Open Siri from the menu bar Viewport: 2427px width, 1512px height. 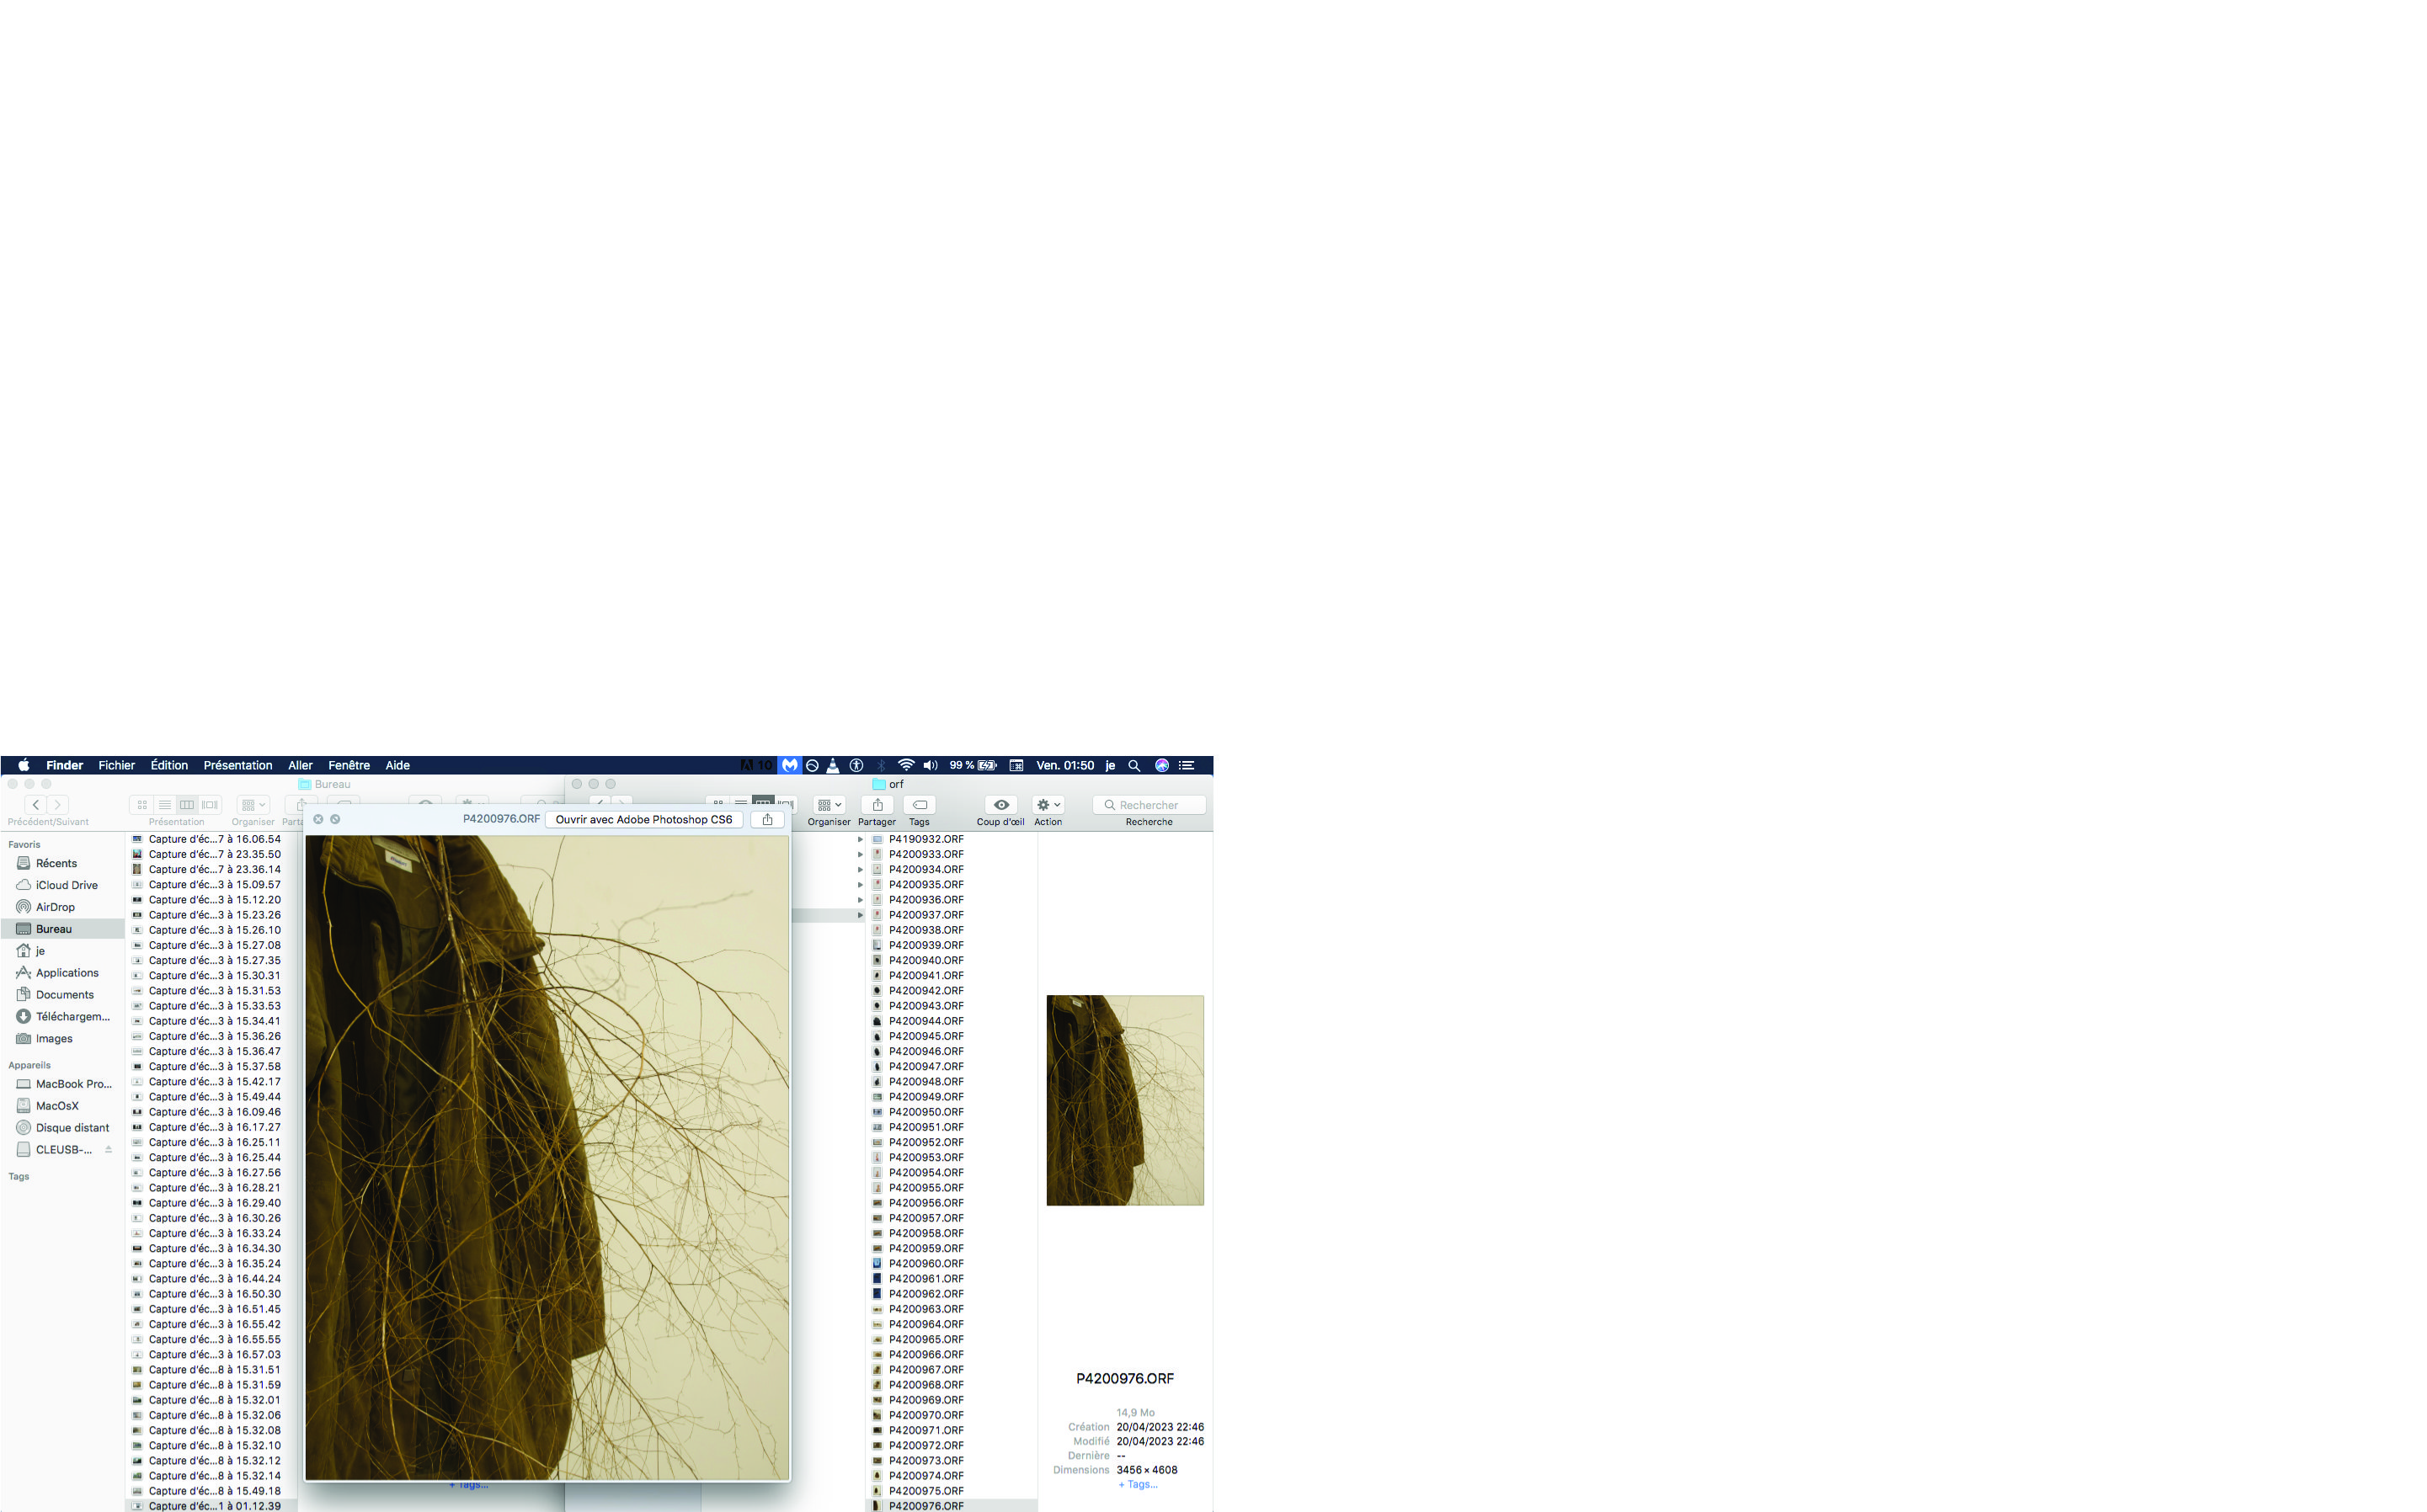click(x=1161, y=765)
